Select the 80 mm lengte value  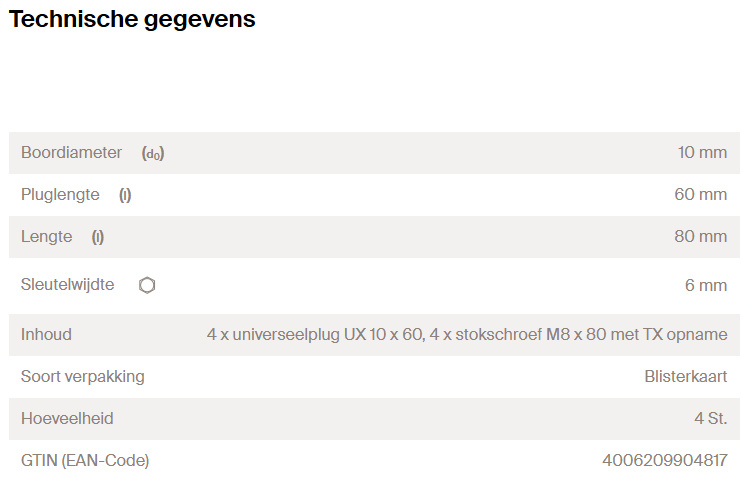701,236
